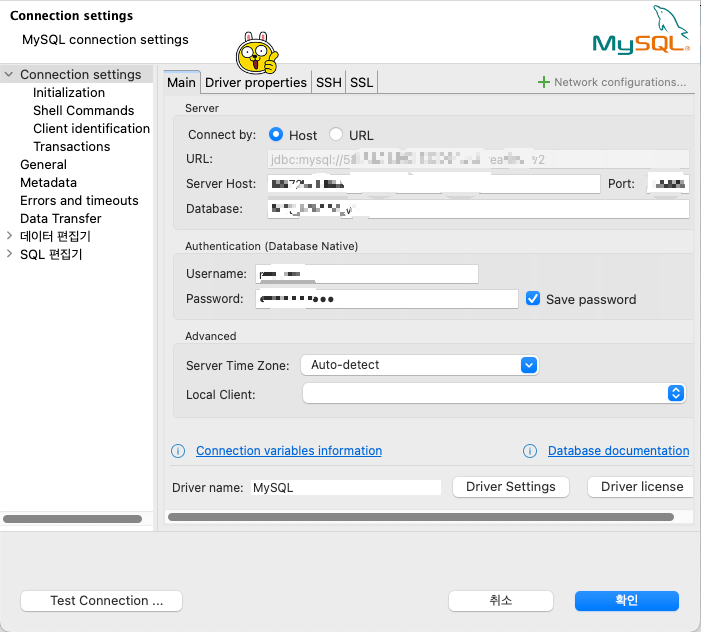
Task: Collapse the Connection settings tree node
Action: pos(9,74)
